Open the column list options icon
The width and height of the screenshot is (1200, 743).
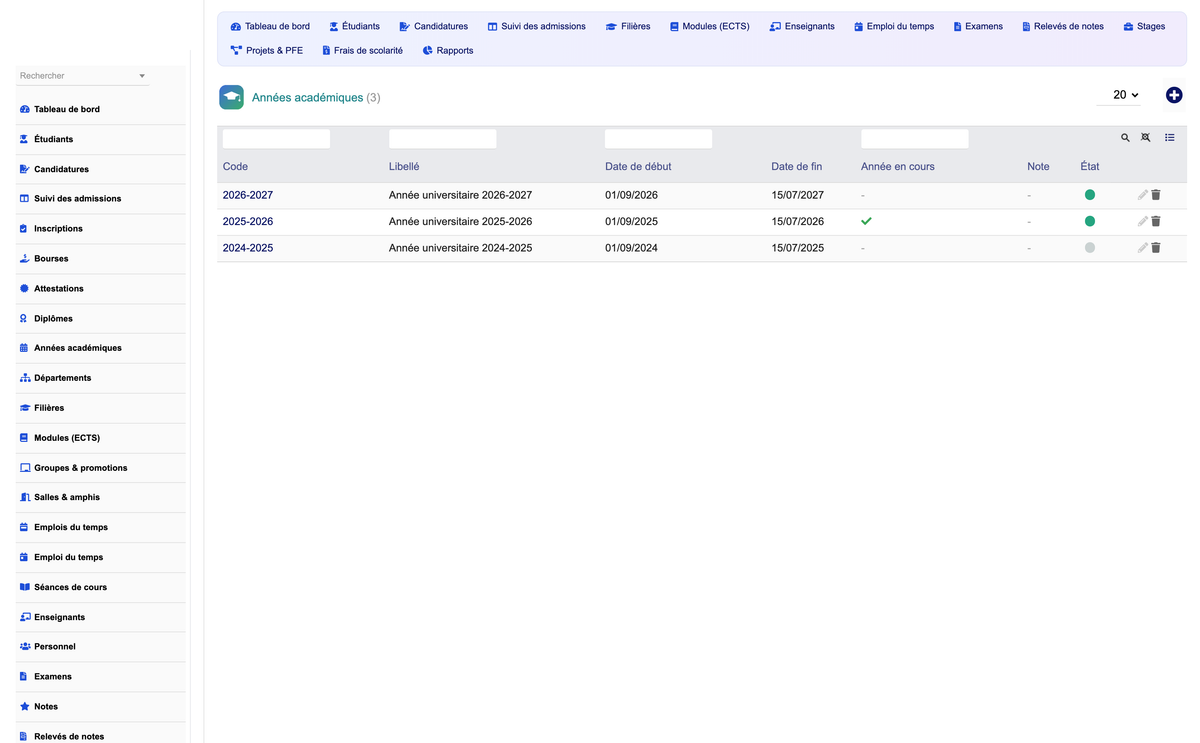tap(1170, 138)
